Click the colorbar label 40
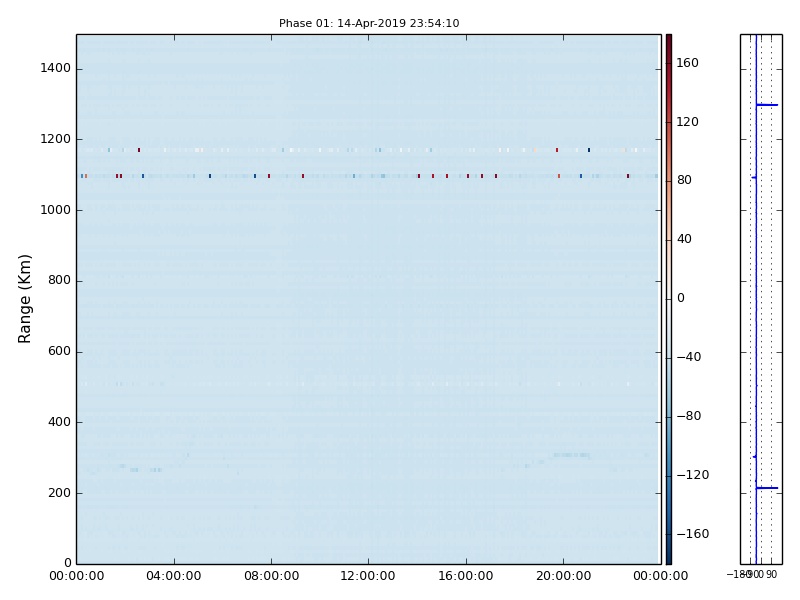800x600 pixels. [684, 239]
